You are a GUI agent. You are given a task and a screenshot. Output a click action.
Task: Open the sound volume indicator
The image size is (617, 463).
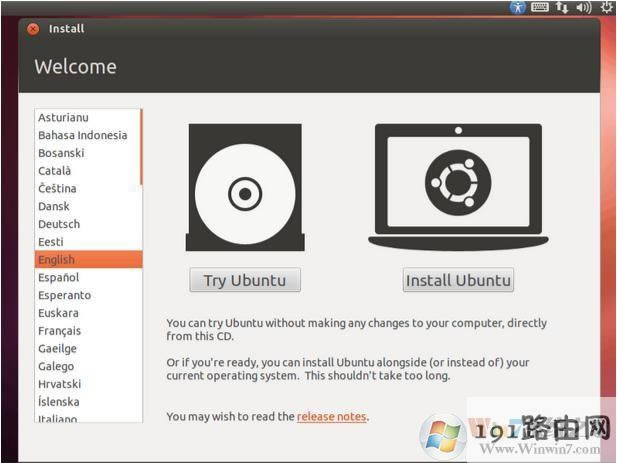coord(584,7)
